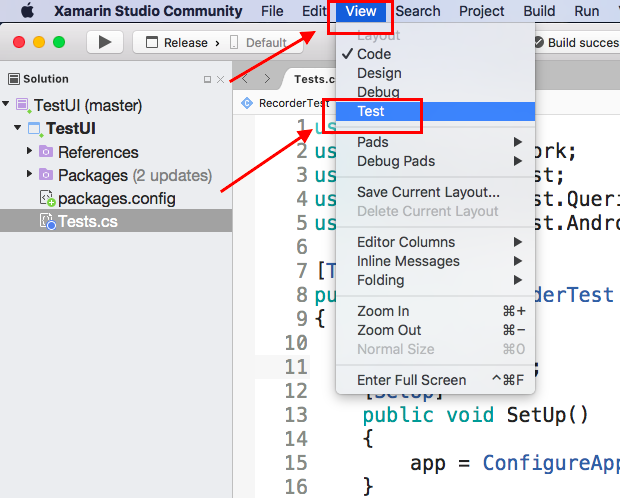Click the RecorderTest class icon in breadcrumb
Image resolution: width=620 pixels, height=498 pixels.
[247, 103]
